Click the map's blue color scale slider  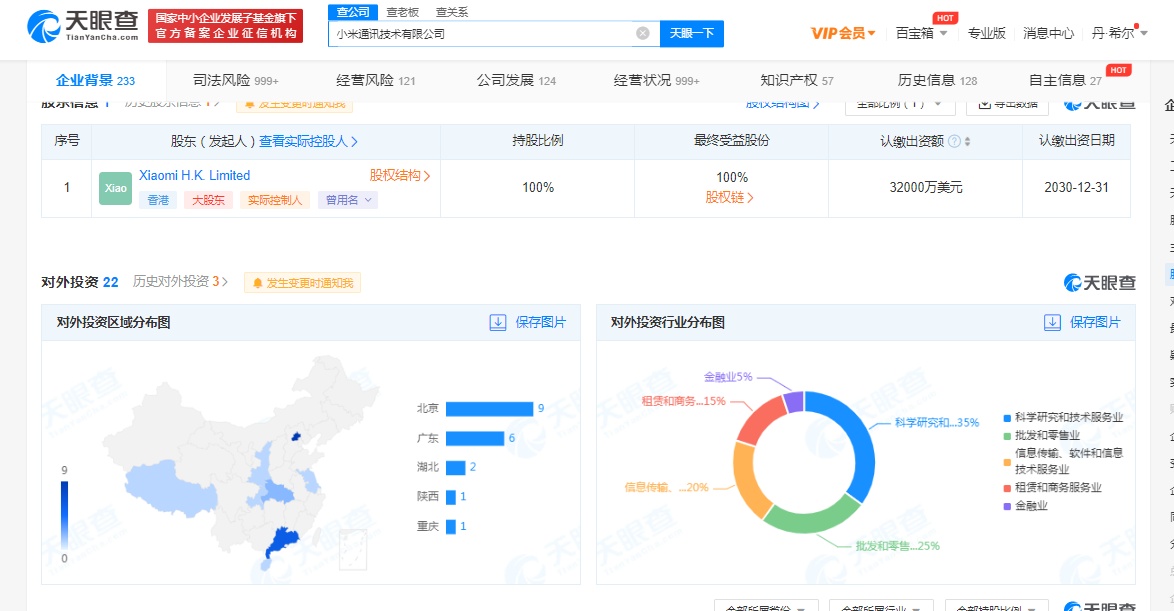pos(64,514)
